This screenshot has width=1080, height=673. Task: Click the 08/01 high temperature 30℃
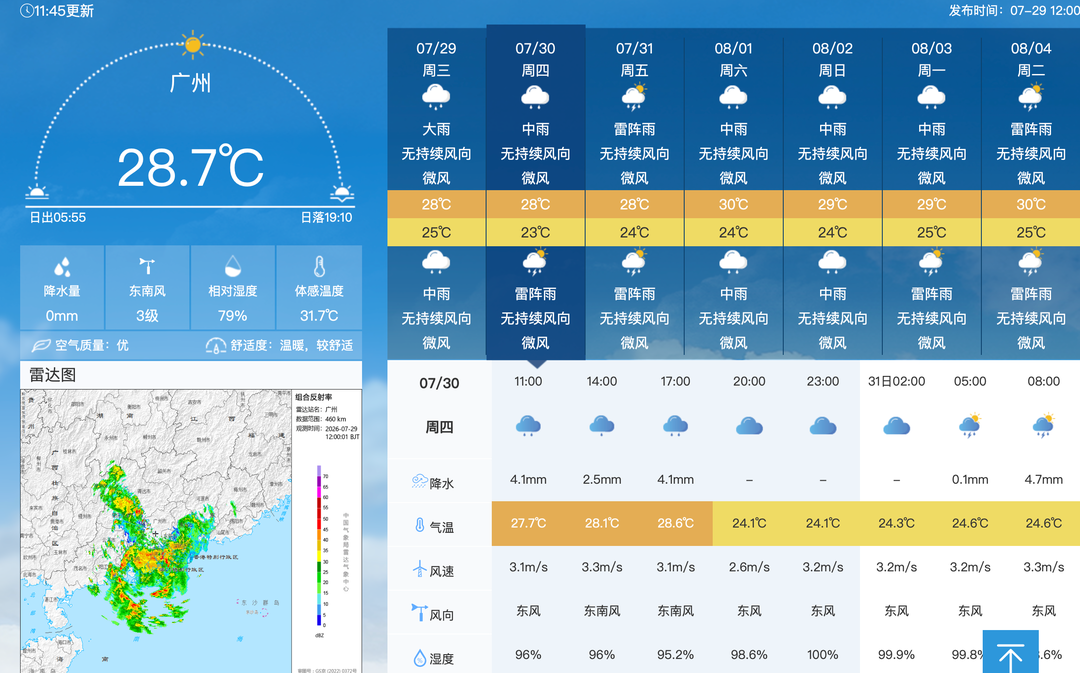(734, 205)
